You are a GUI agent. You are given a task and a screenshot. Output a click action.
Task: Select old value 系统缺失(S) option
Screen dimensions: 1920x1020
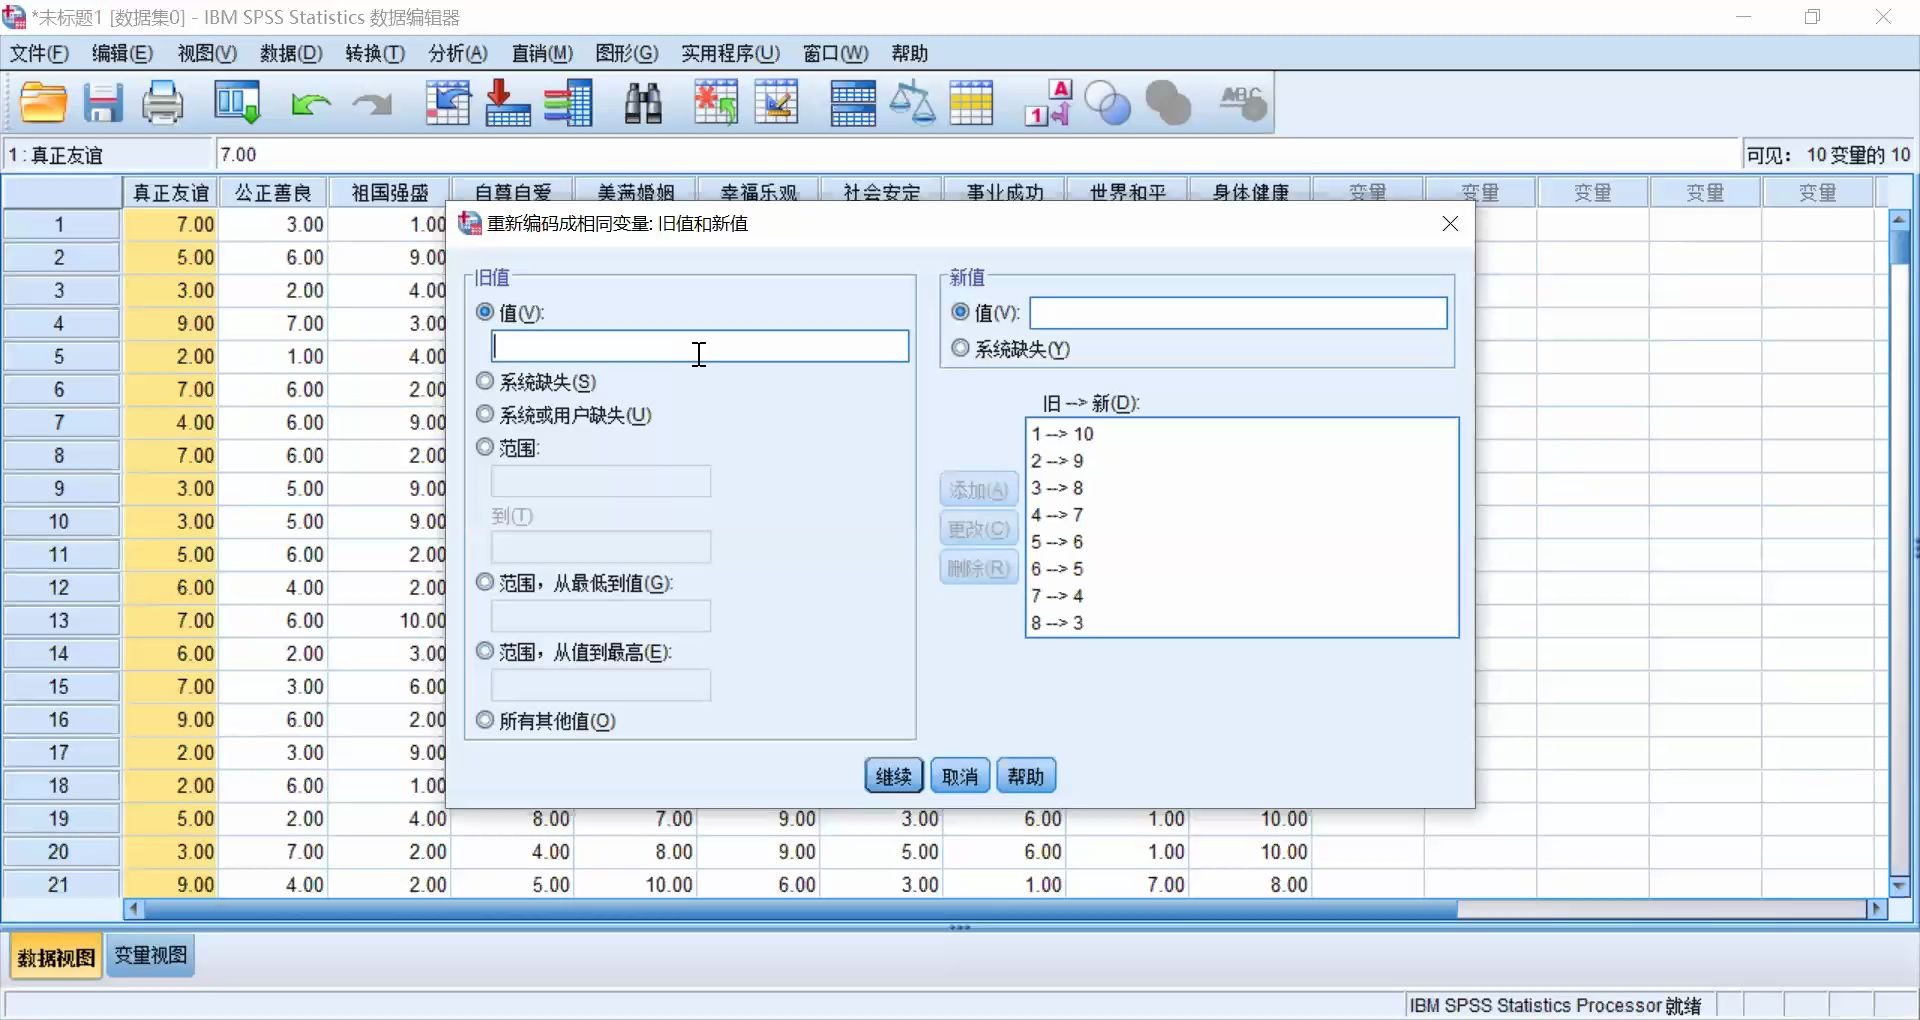[x=485, y=381]
